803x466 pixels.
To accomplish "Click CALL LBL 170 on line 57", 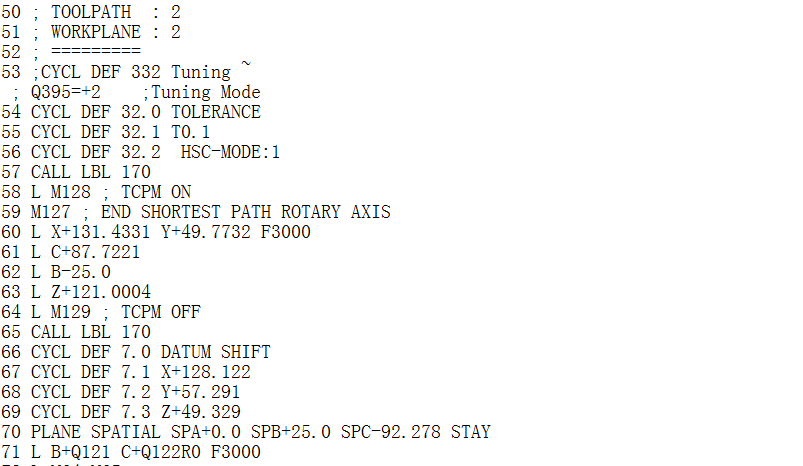I will (x=90, y=172).
